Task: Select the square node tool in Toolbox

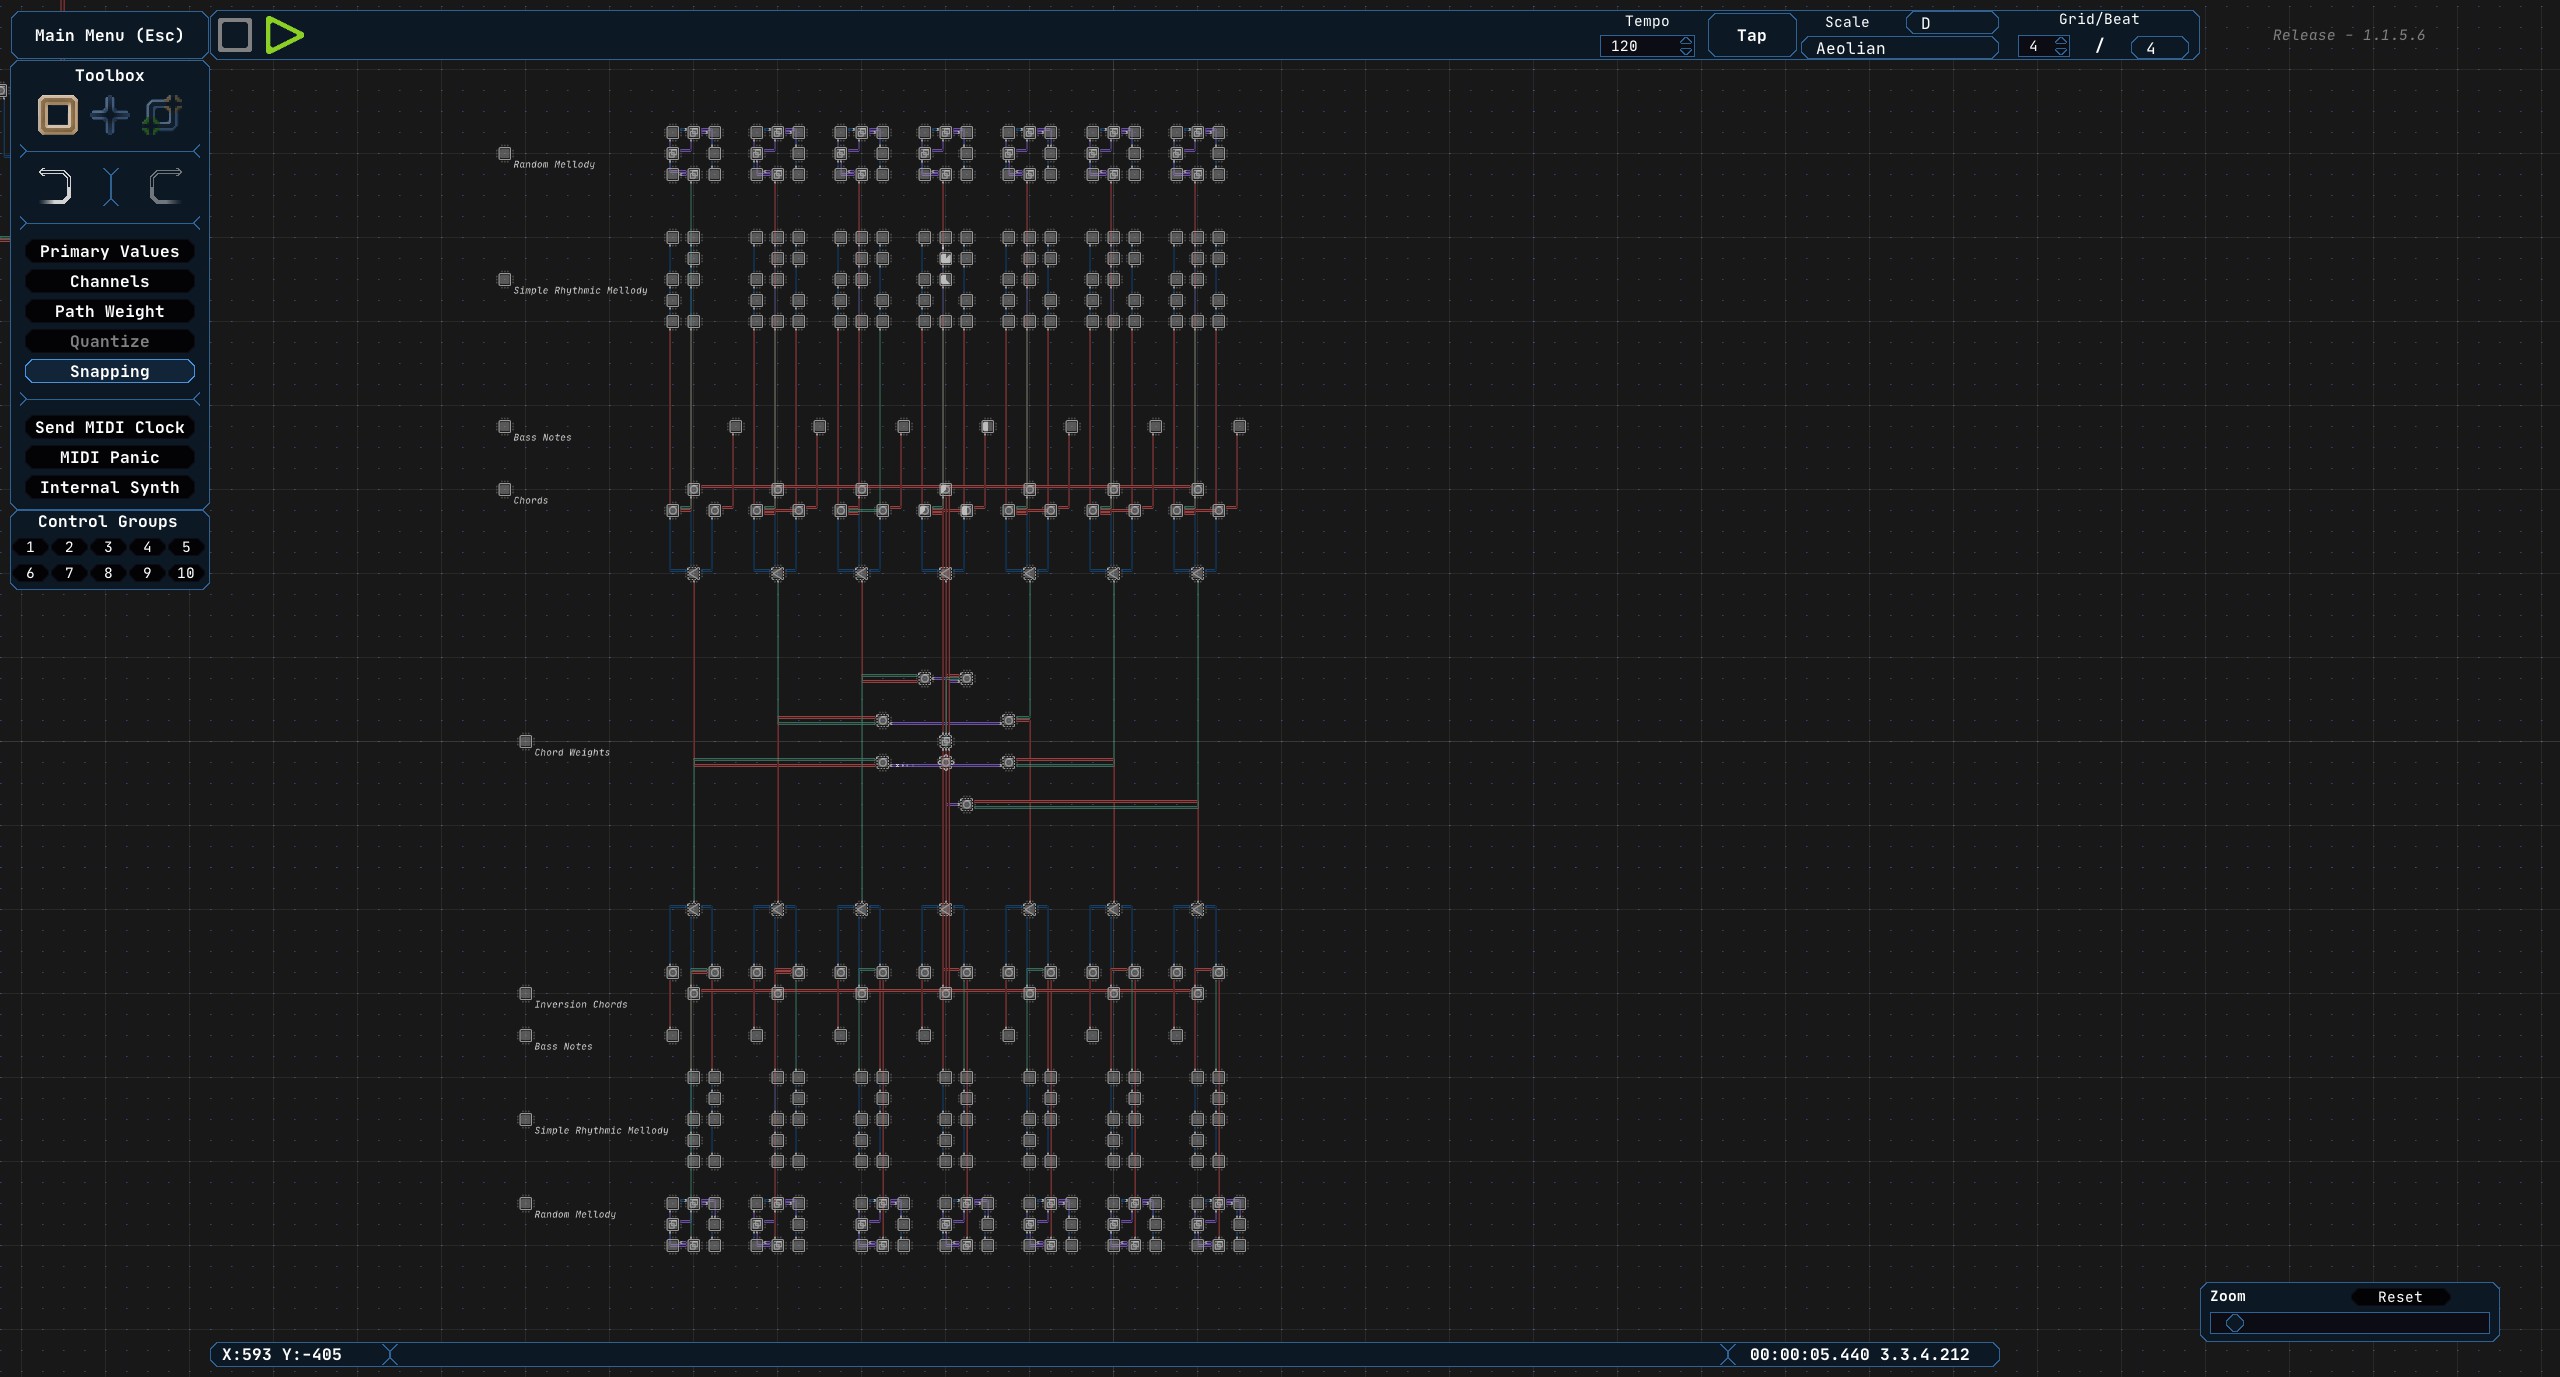Action: pos(58,115)
